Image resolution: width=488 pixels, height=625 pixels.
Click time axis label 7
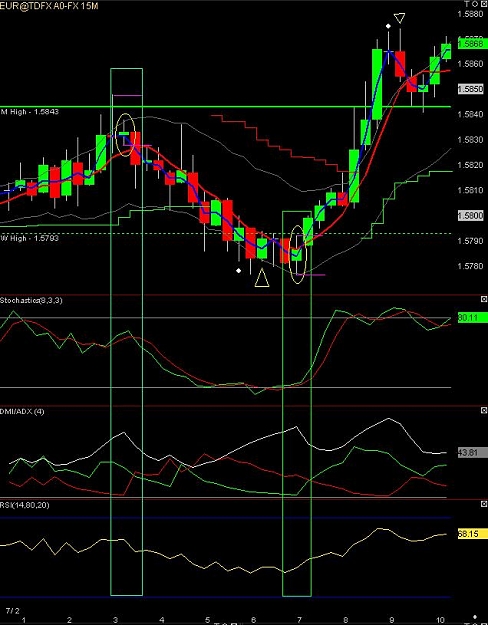click(299, 620)
